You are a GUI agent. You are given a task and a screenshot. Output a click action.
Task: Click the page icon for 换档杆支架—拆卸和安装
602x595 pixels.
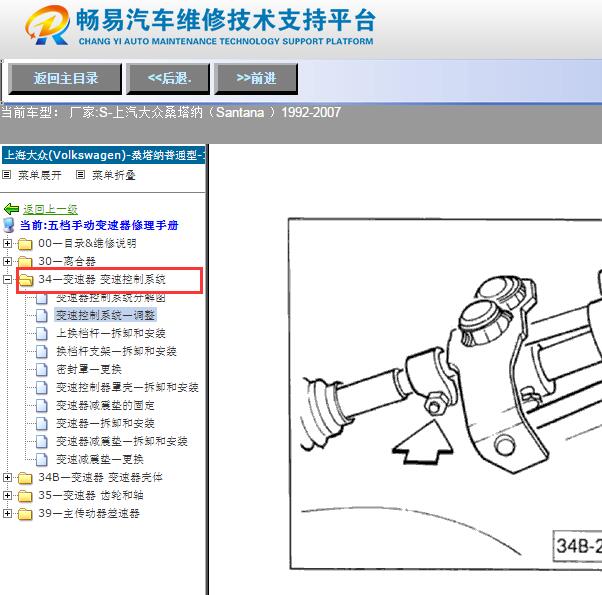click(42, 352)
